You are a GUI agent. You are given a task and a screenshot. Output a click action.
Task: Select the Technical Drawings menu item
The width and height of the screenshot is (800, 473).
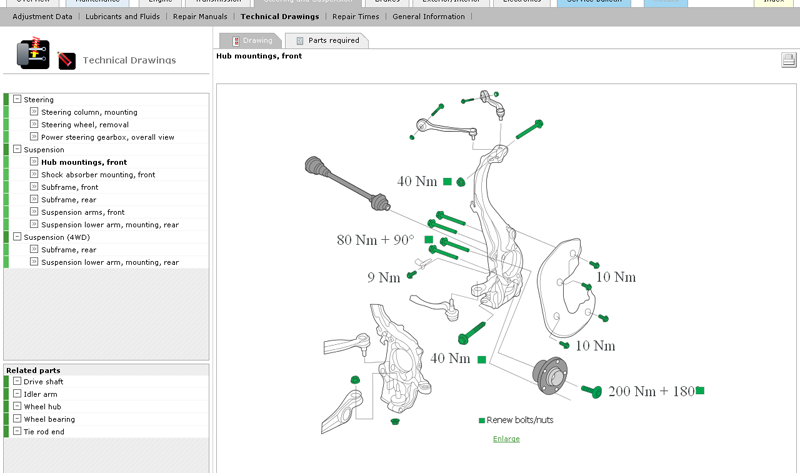pyautogui.click(x=280, y=16)
